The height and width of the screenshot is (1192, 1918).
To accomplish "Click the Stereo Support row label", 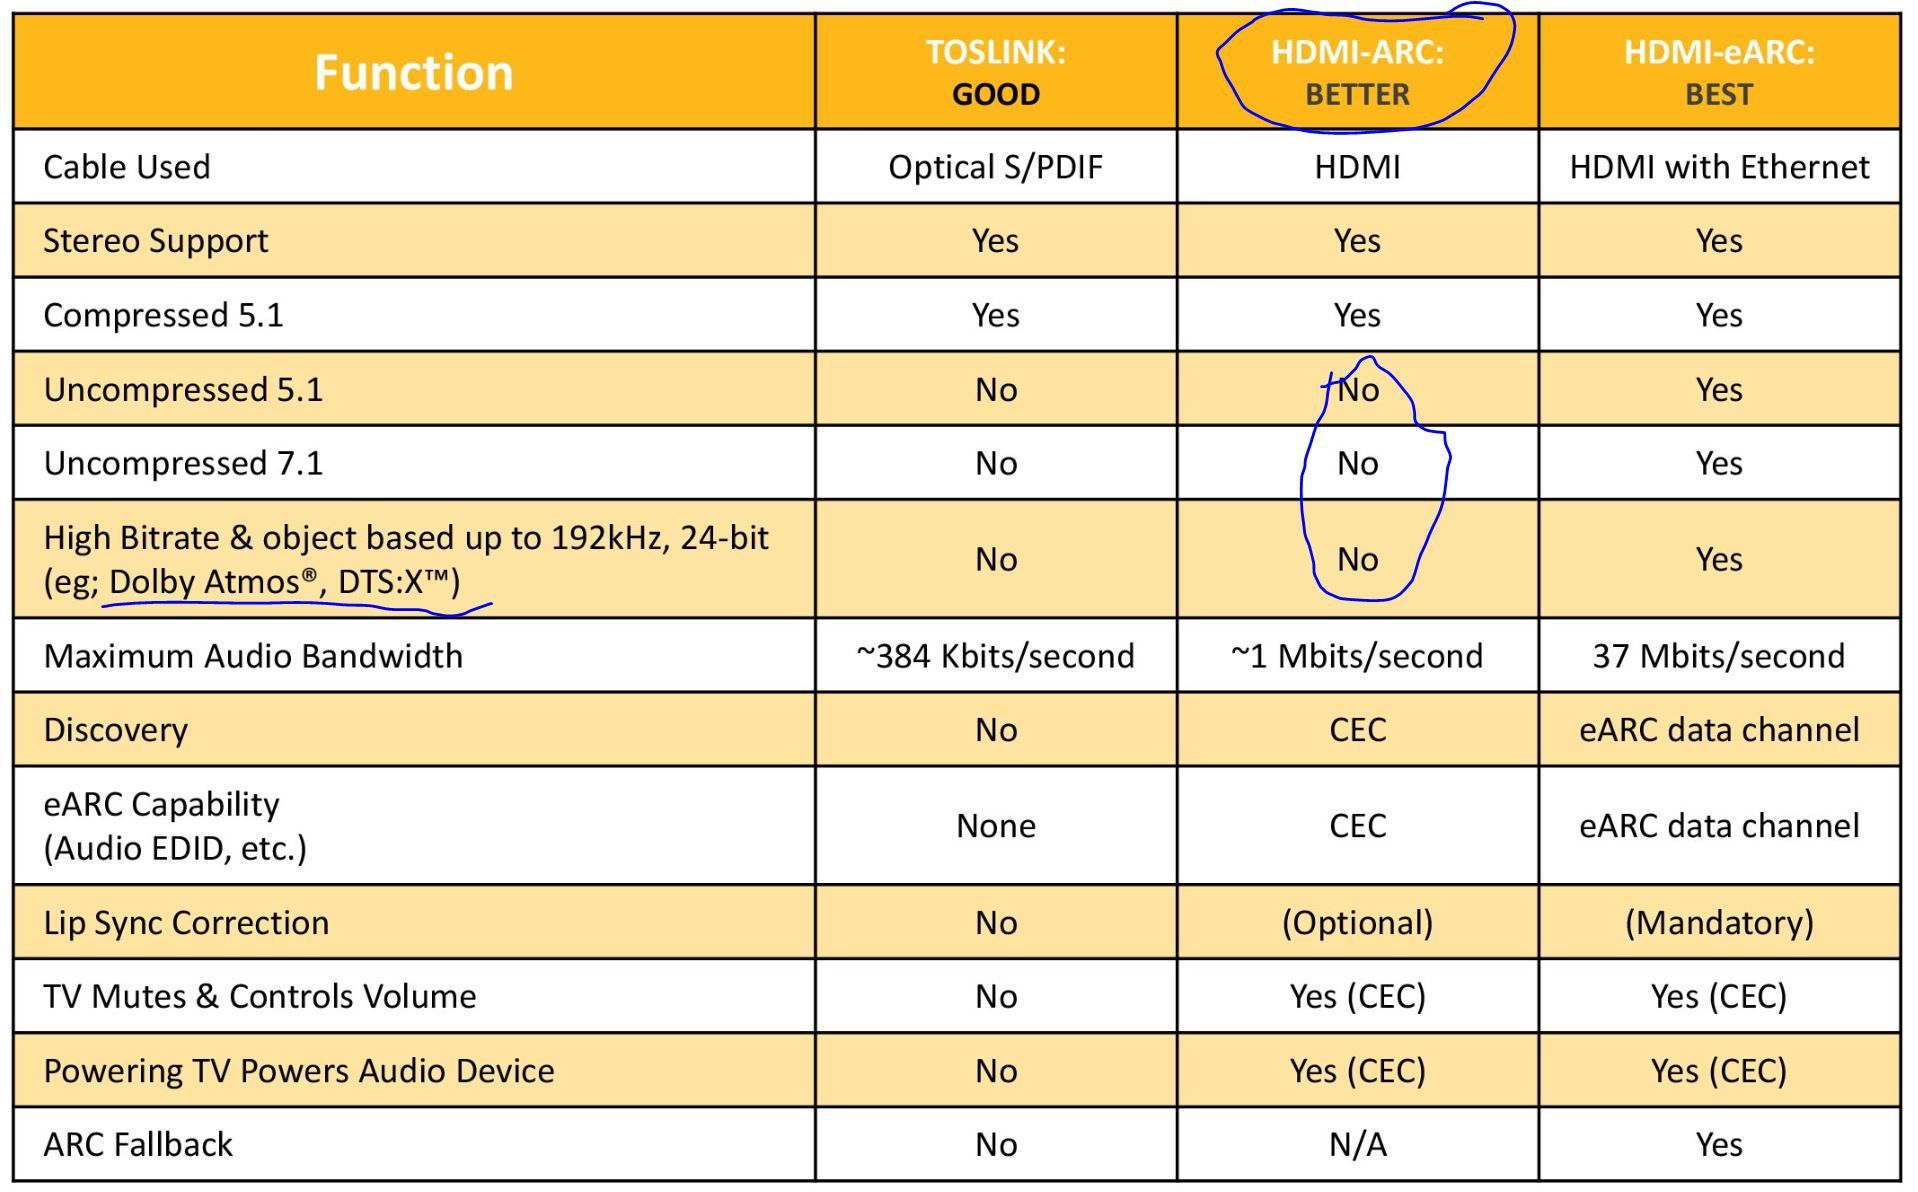I will click(x=156, y=241).
